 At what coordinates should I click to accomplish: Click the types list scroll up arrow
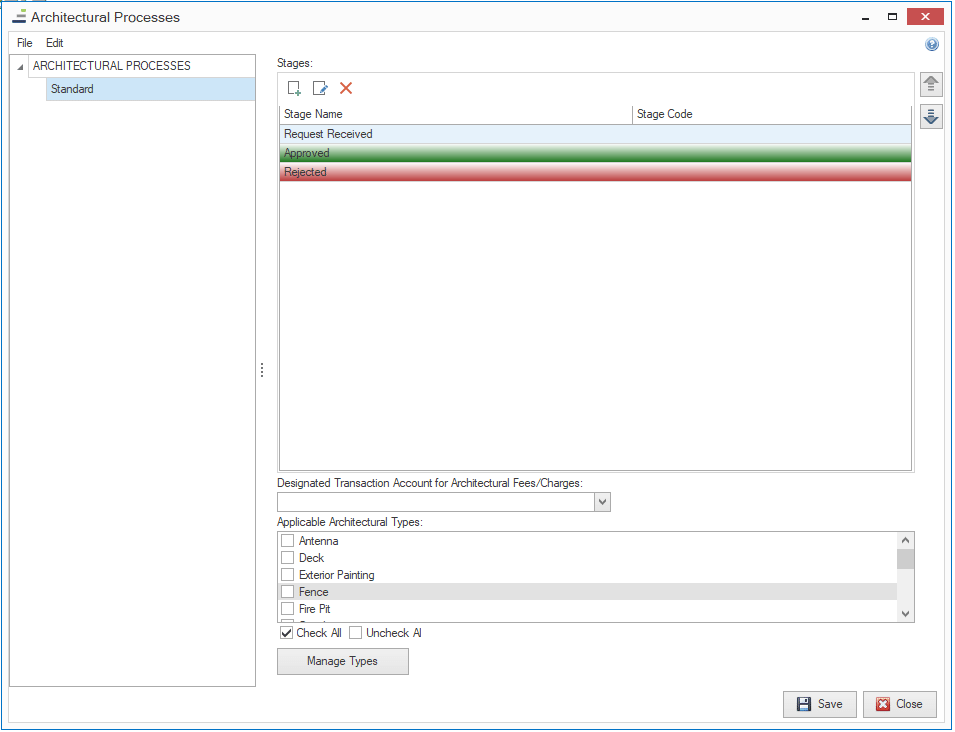tap(905, 540)
